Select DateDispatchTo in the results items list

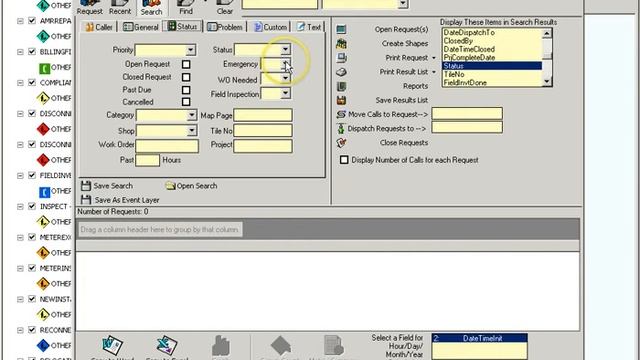(x=492, y=32)
